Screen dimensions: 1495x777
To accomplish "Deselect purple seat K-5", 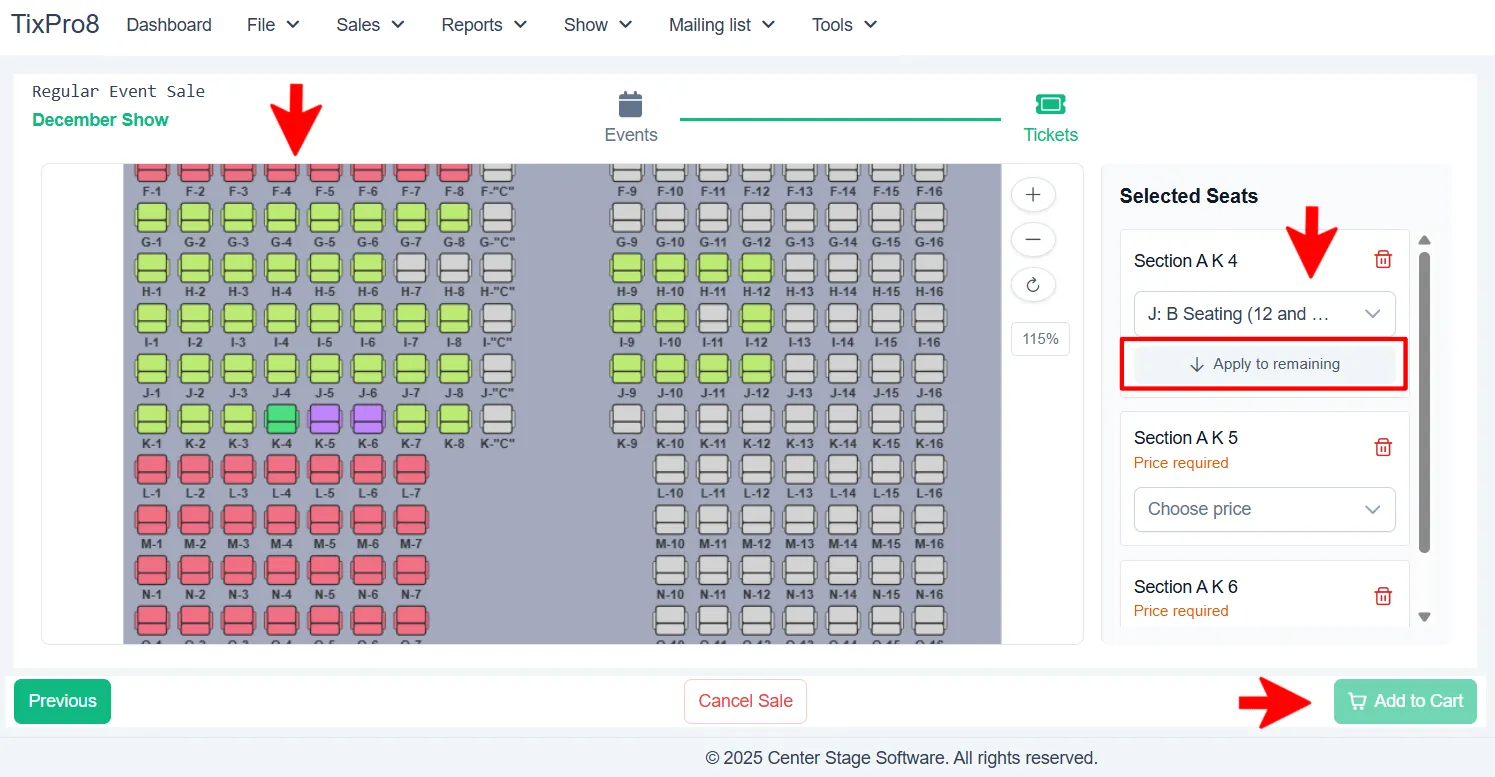I will 325,419.
